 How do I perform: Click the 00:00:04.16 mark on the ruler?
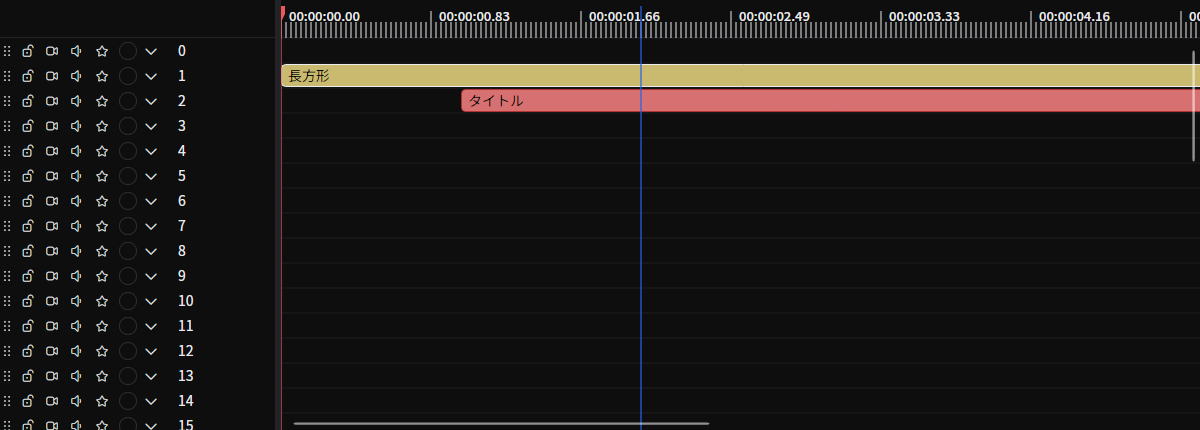point(1074,16)
